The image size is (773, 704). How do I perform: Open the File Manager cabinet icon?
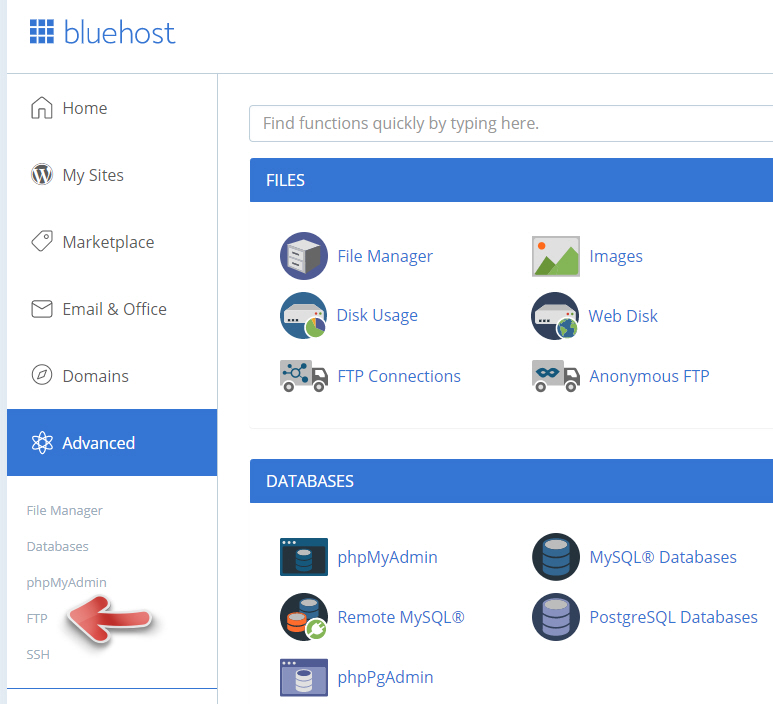coord(304,256)
